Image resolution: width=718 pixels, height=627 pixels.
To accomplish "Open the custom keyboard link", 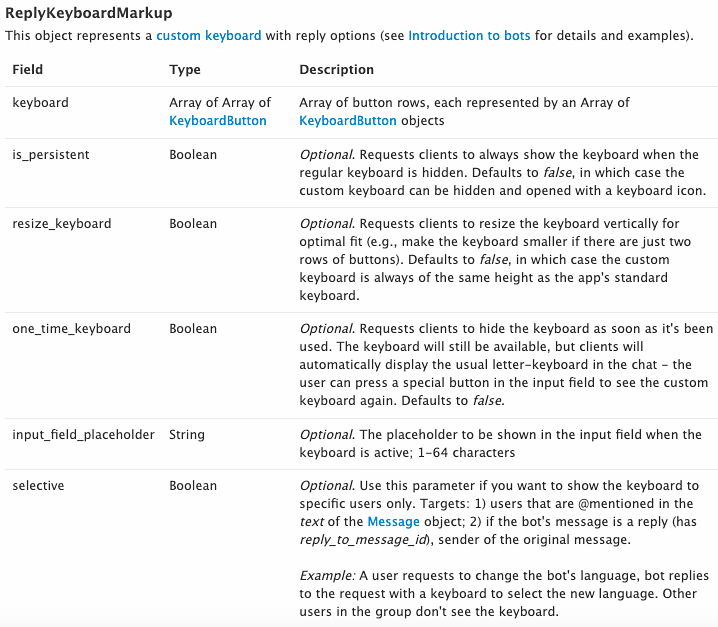I will pos(208,35).
